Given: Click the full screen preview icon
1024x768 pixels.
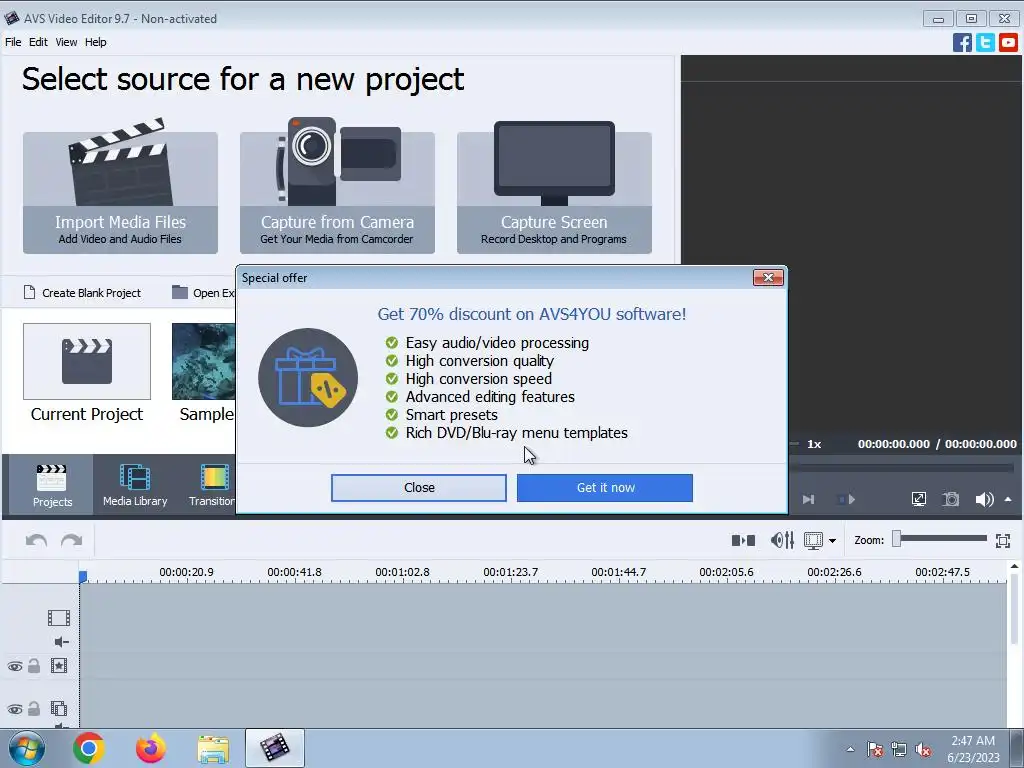Looking at the screenshot, I should [919, 500].
